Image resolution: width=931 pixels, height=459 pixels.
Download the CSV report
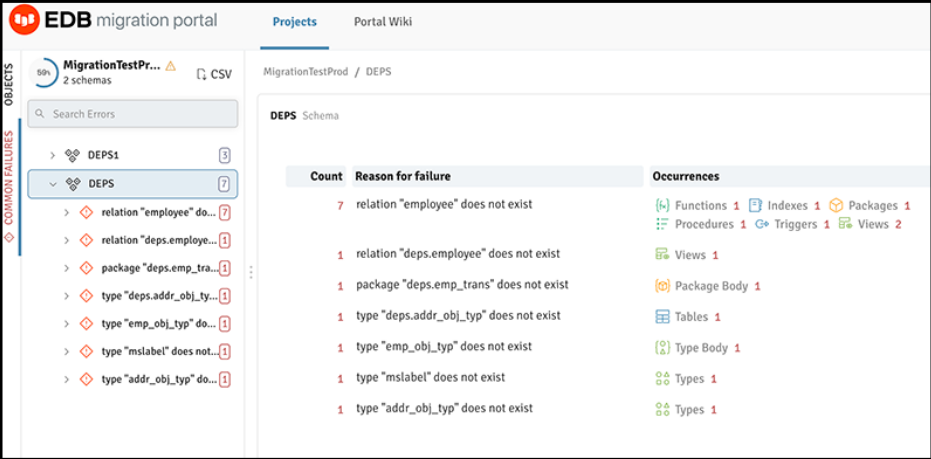click(214, 74)
